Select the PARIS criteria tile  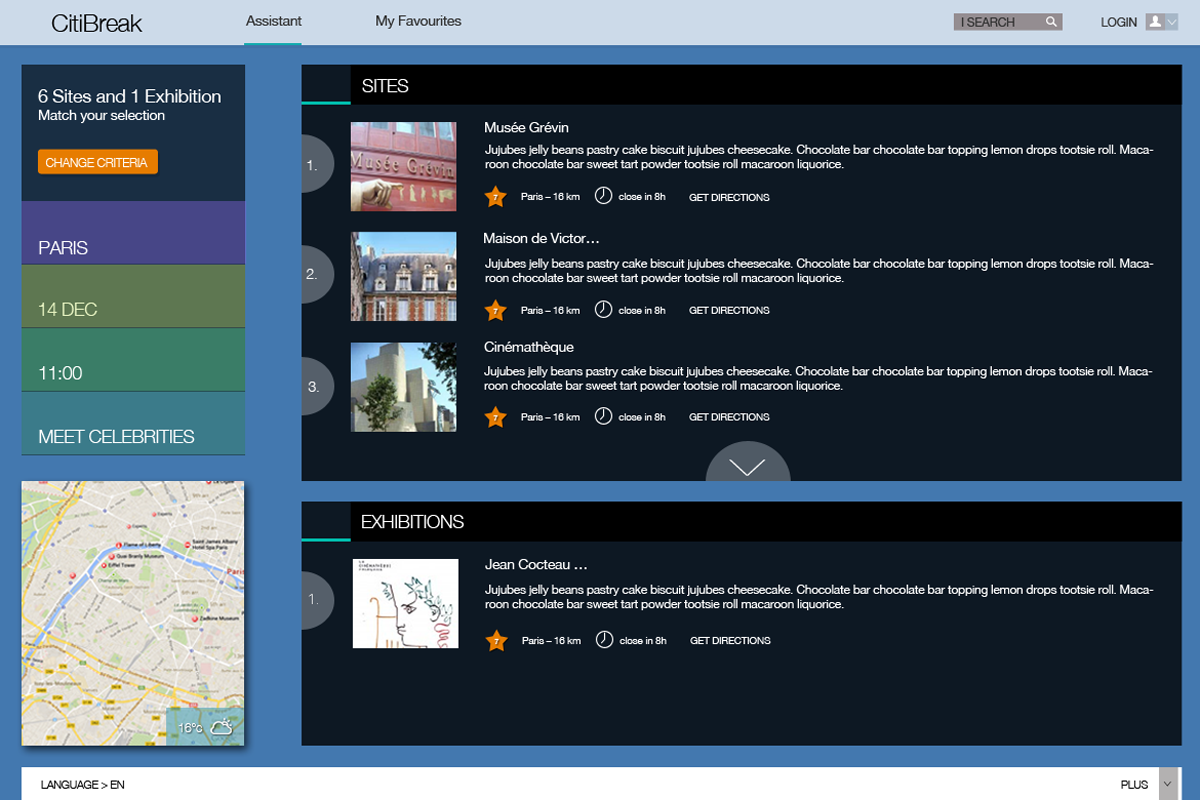pyautogui.click(x=133, y=233)
